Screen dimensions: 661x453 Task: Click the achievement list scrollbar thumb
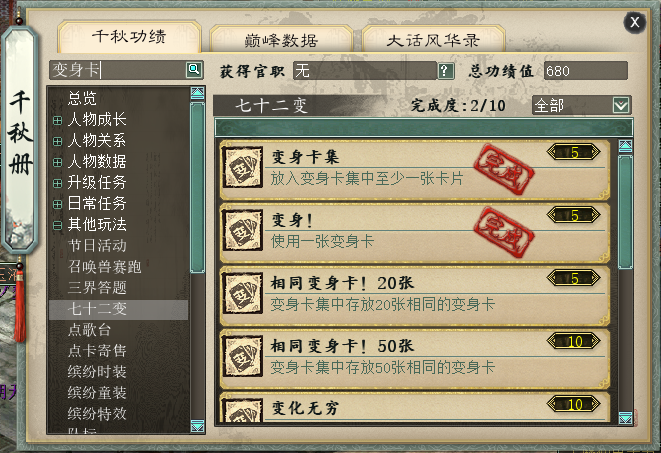point(625,212)
